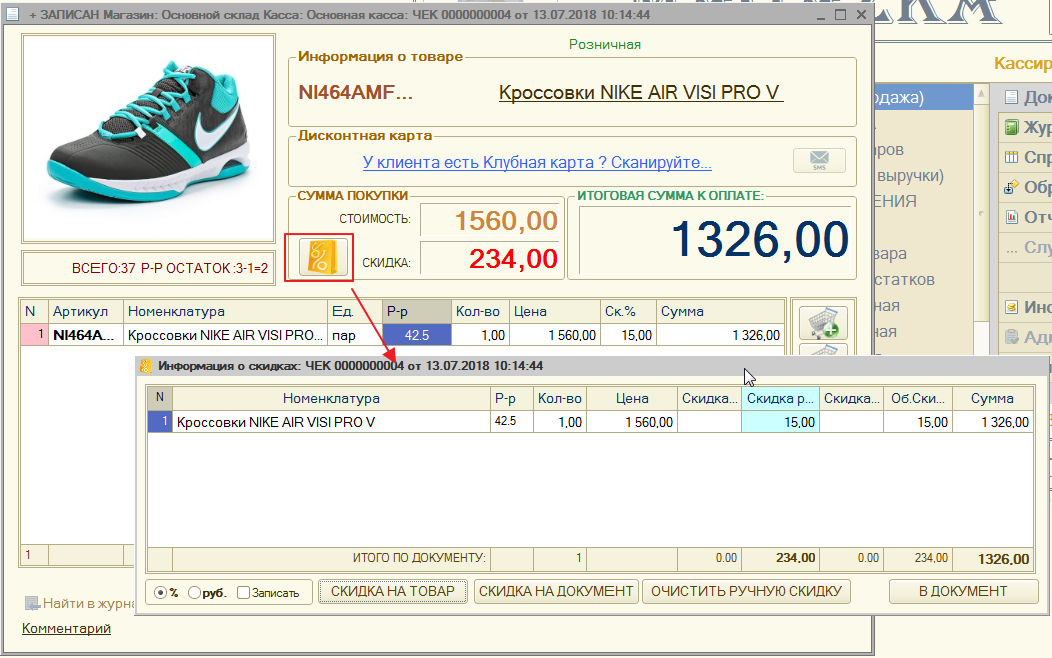Select the 'руб.' discount radio button
The image size is (1052, 658).
pyautogui.click(x=195, y=593)
